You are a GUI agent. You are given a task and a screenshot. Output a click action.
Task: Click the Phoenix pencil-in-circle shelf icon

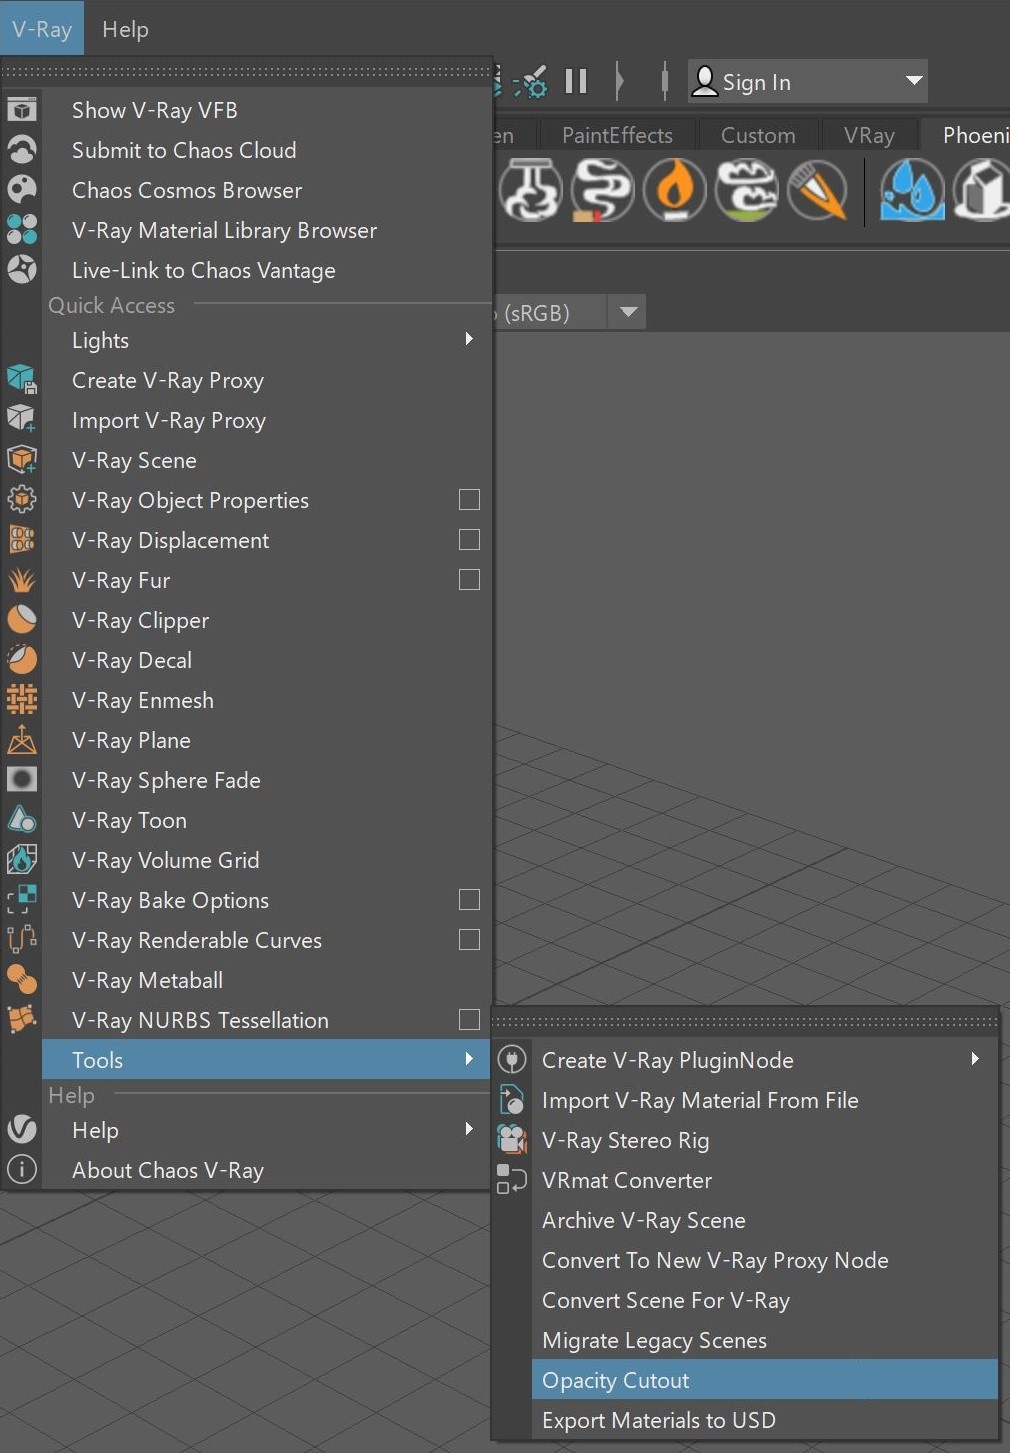pyautogui.click(x=818, y=189)
